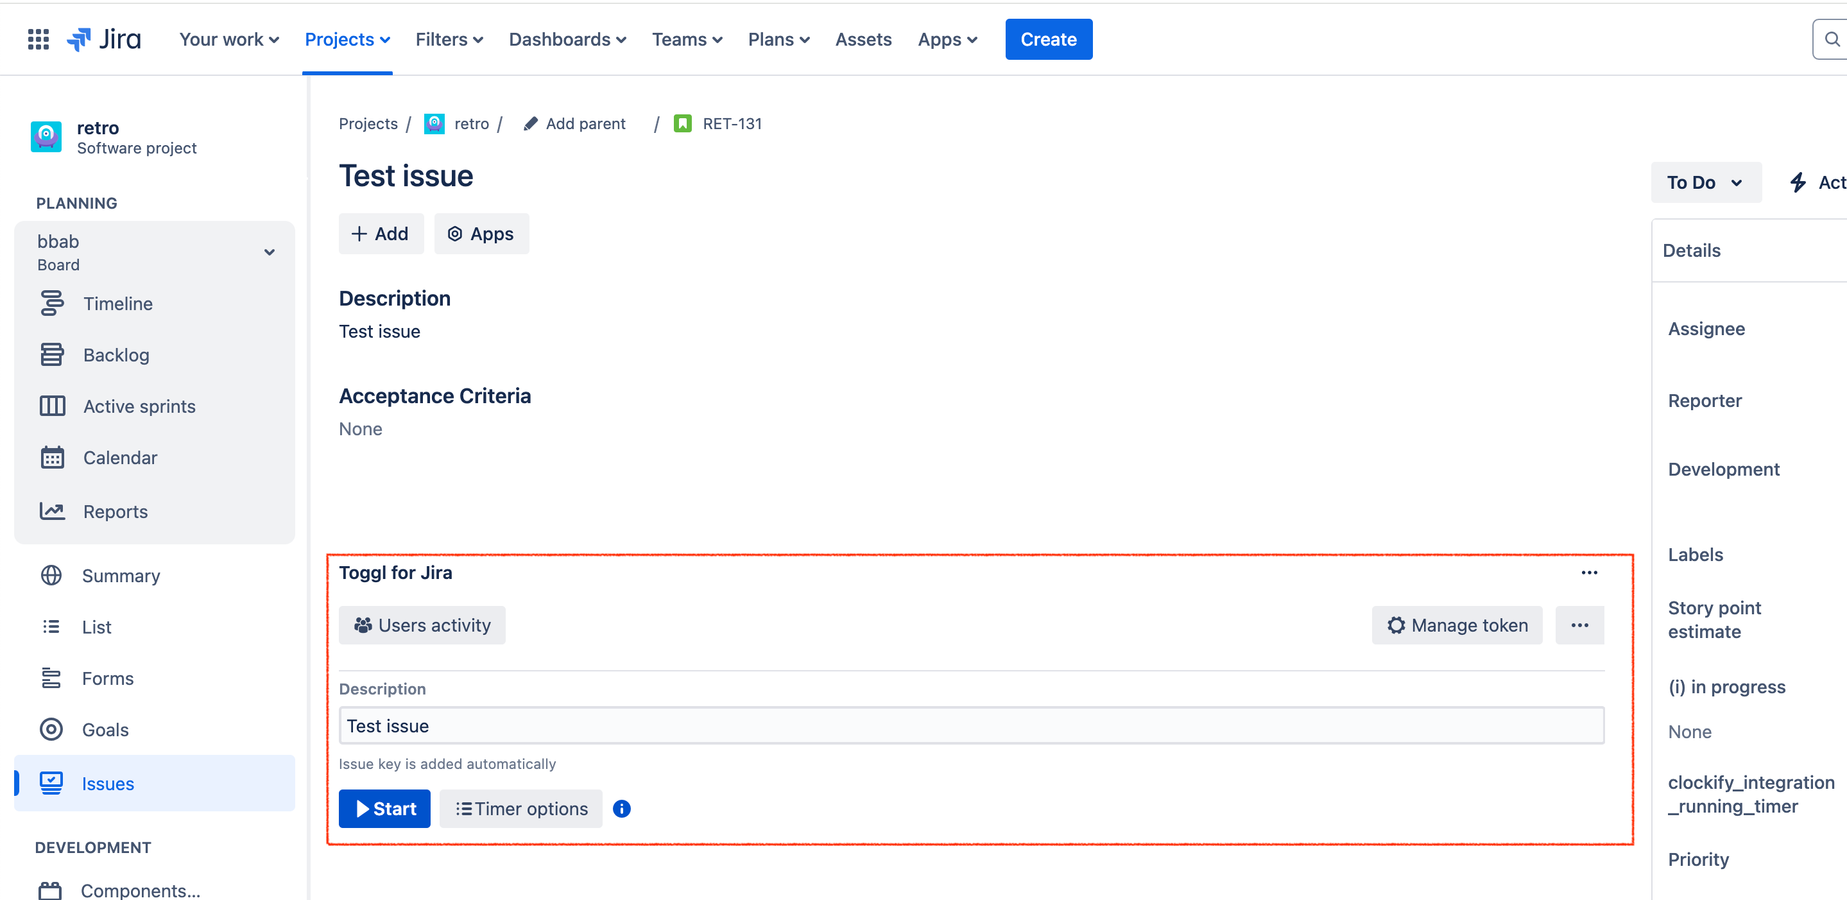Click the Toggl Description input field

coord(971,726)
